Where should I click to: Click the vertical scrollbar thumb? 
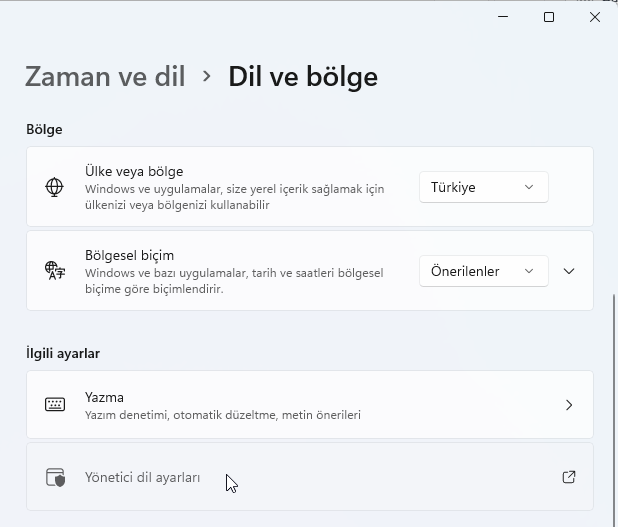[x=614, y=410]
